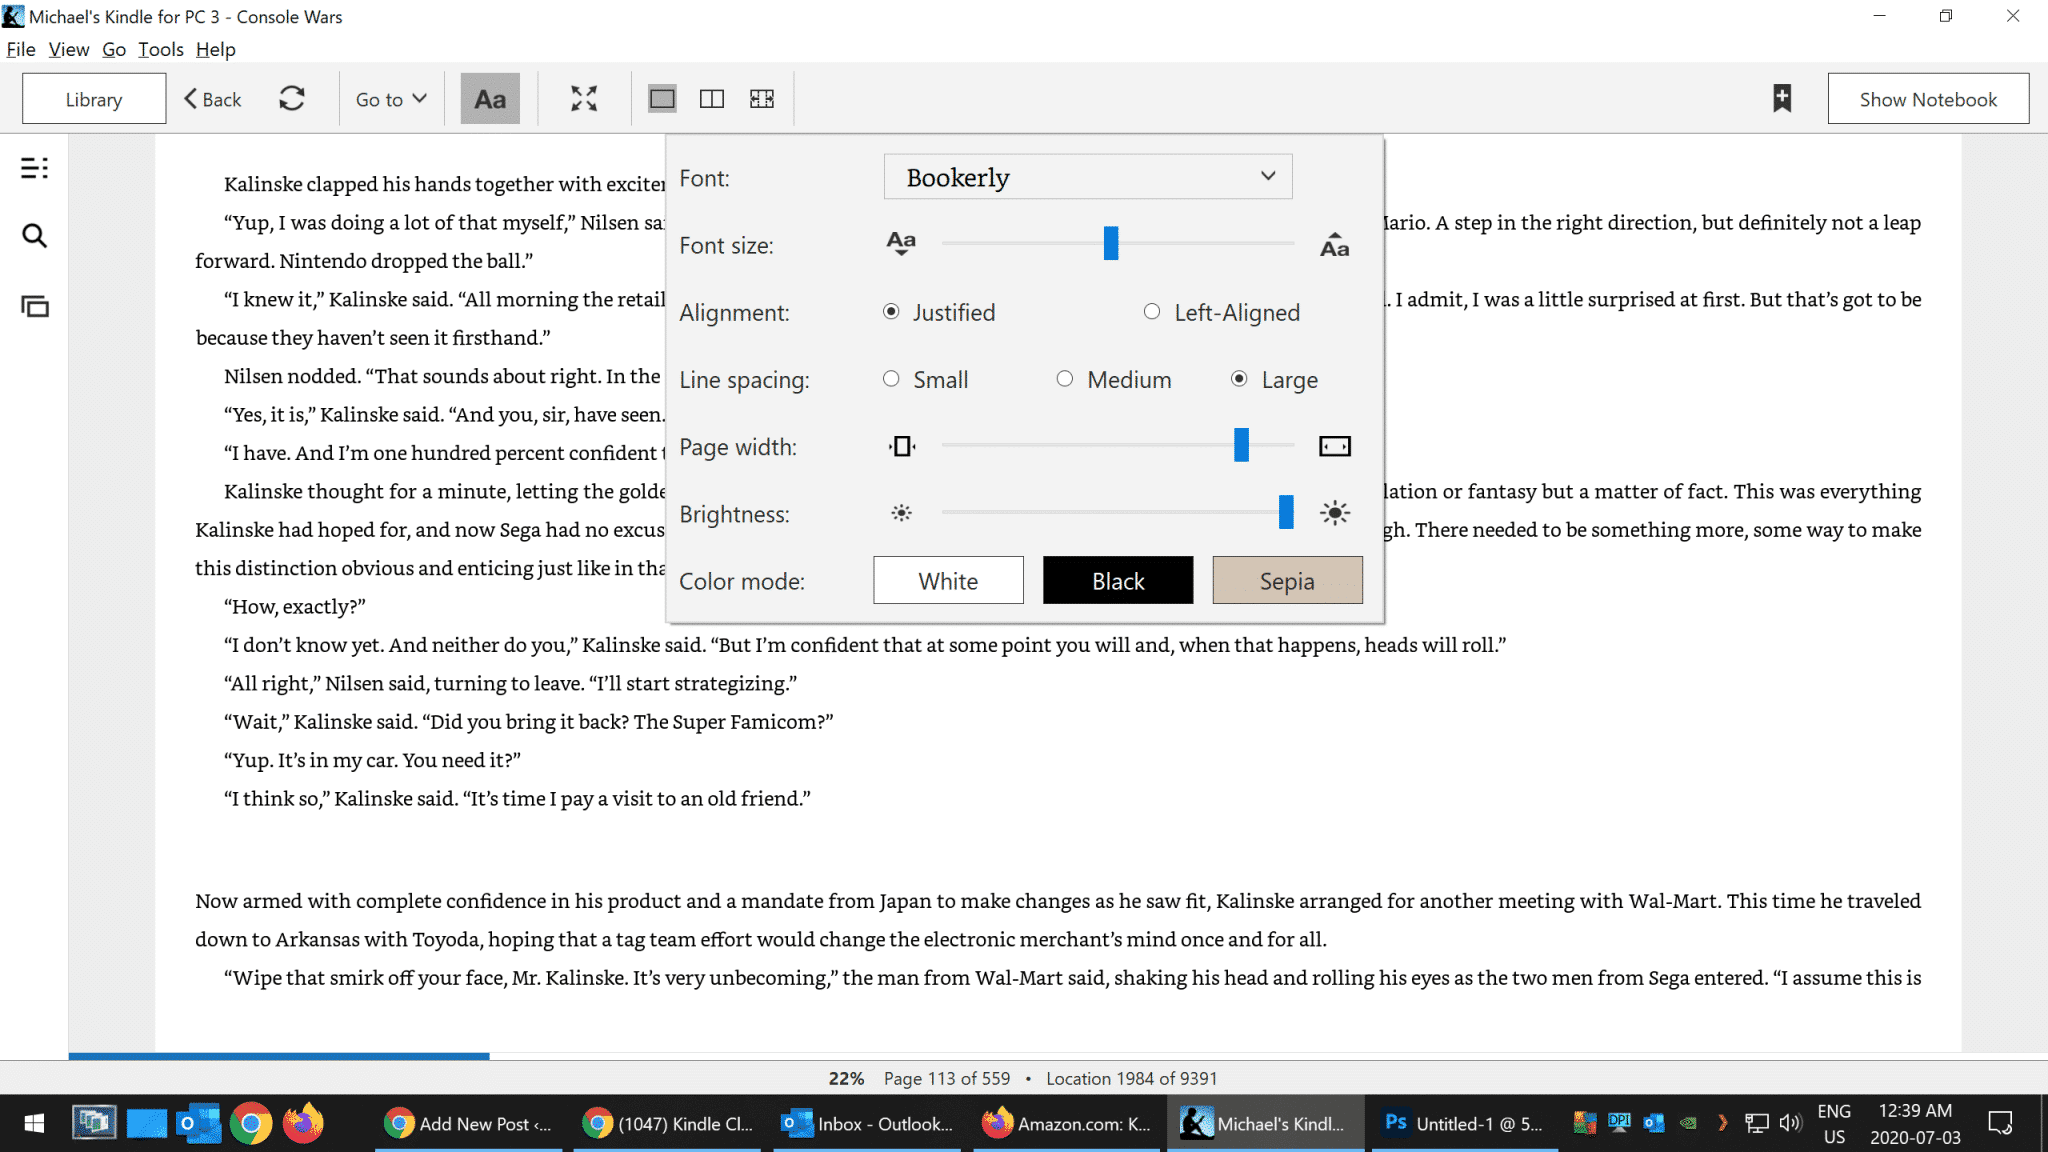Sync the book with refresh icon

[291, 98]
